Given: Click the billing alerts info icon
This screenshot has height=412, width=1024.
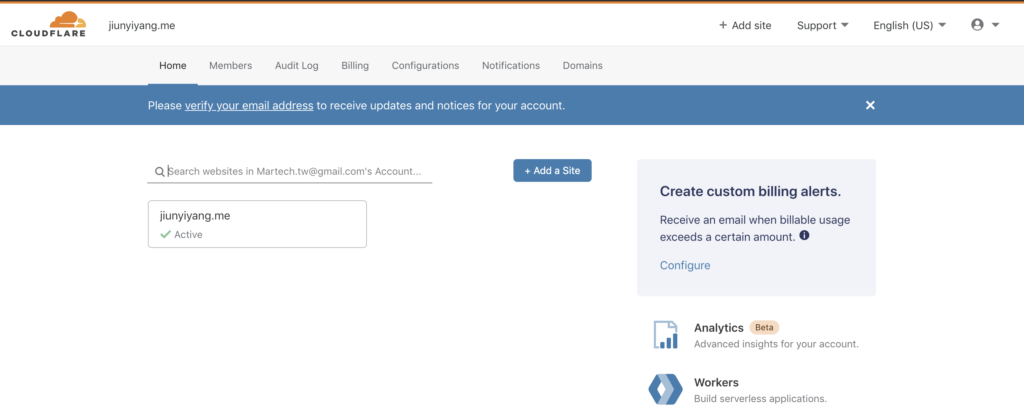Looking at the screenshot, I should [804, 236].
